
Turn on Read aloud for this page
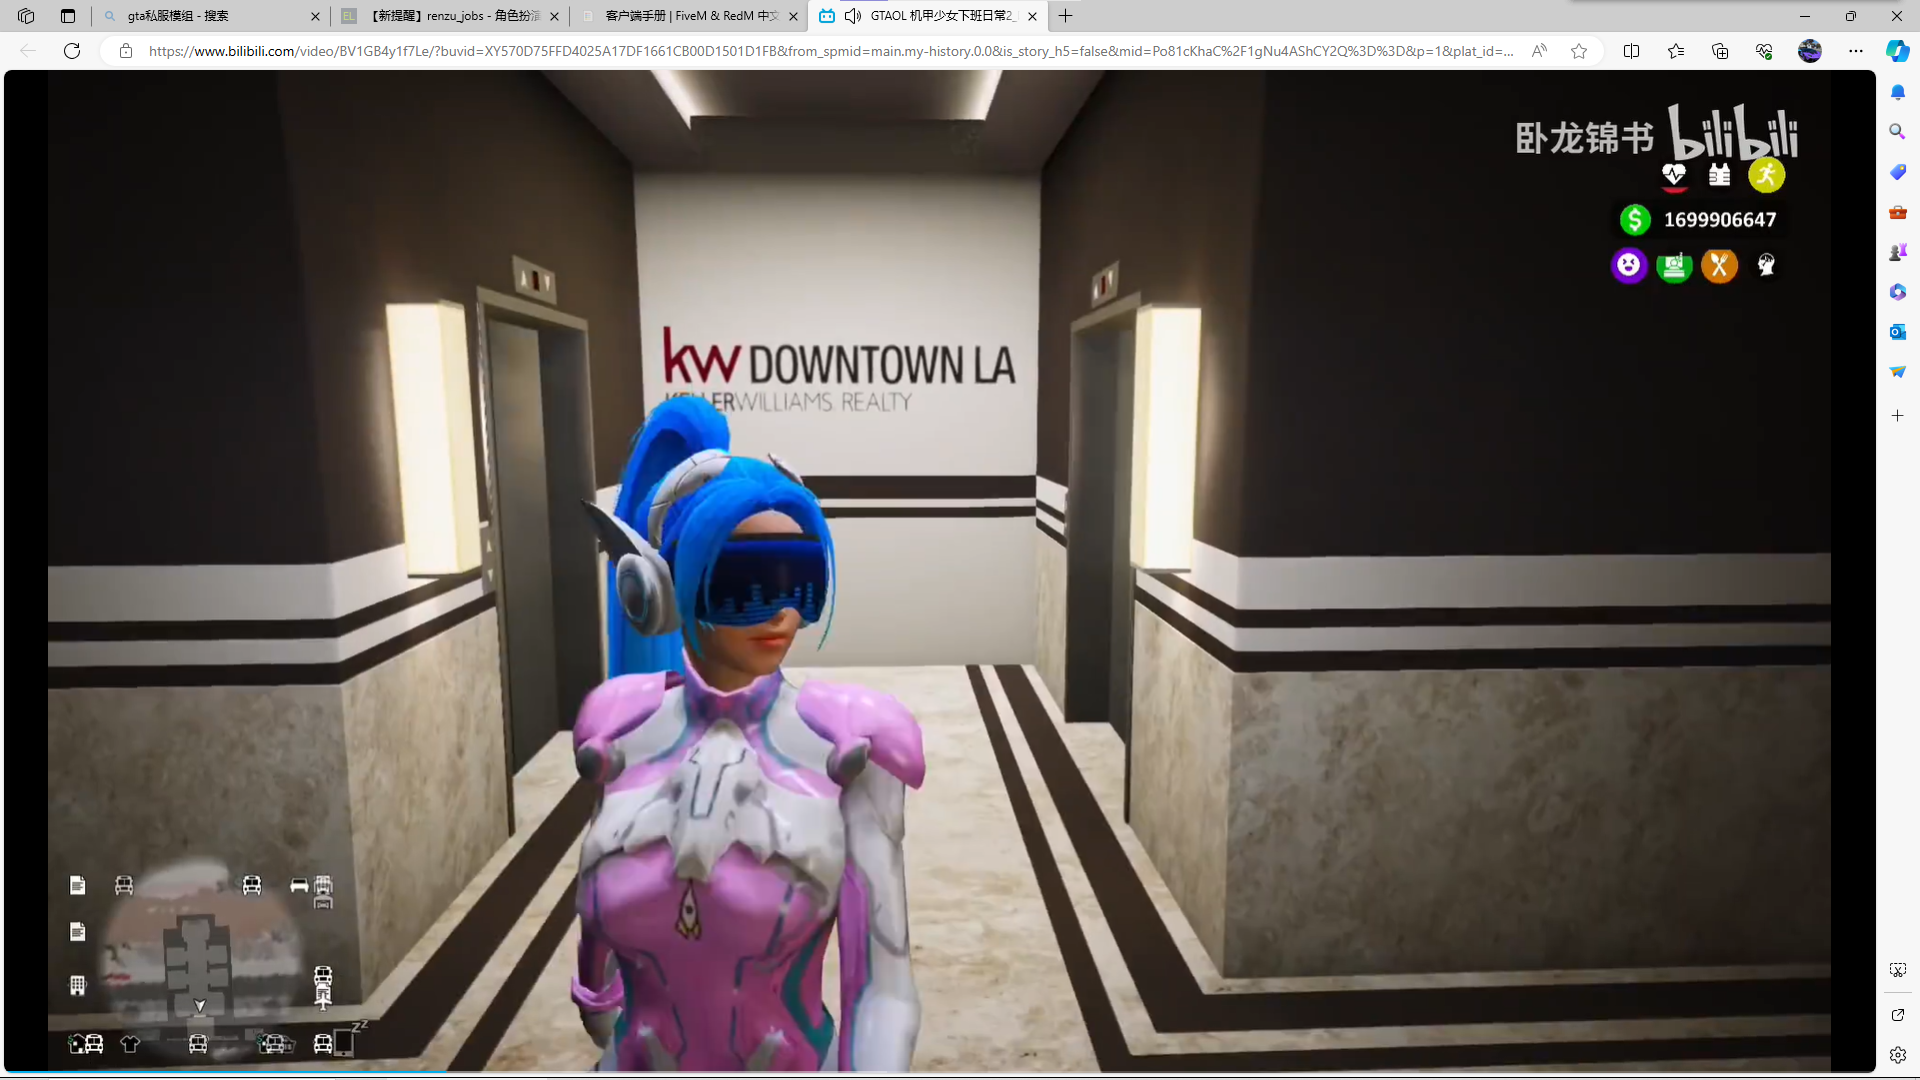[1539, 51]
